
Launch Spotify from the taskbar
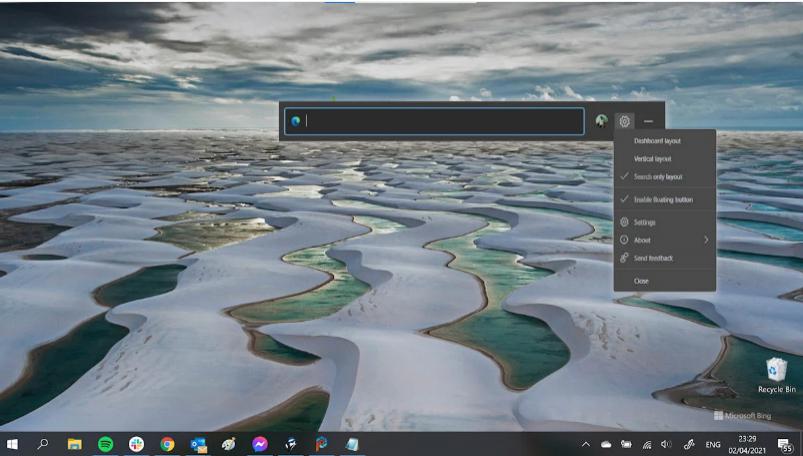pyautogui.click(x=105, y=443)
